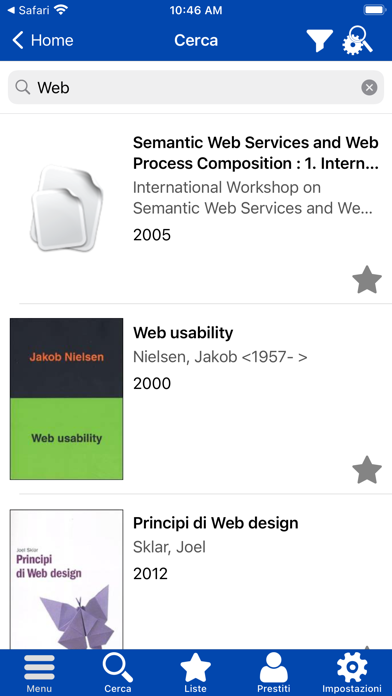This screenshot has height=696, width=392.
Task: Open the Web usability cover thumbnail
Action: (x=67, y=399)
